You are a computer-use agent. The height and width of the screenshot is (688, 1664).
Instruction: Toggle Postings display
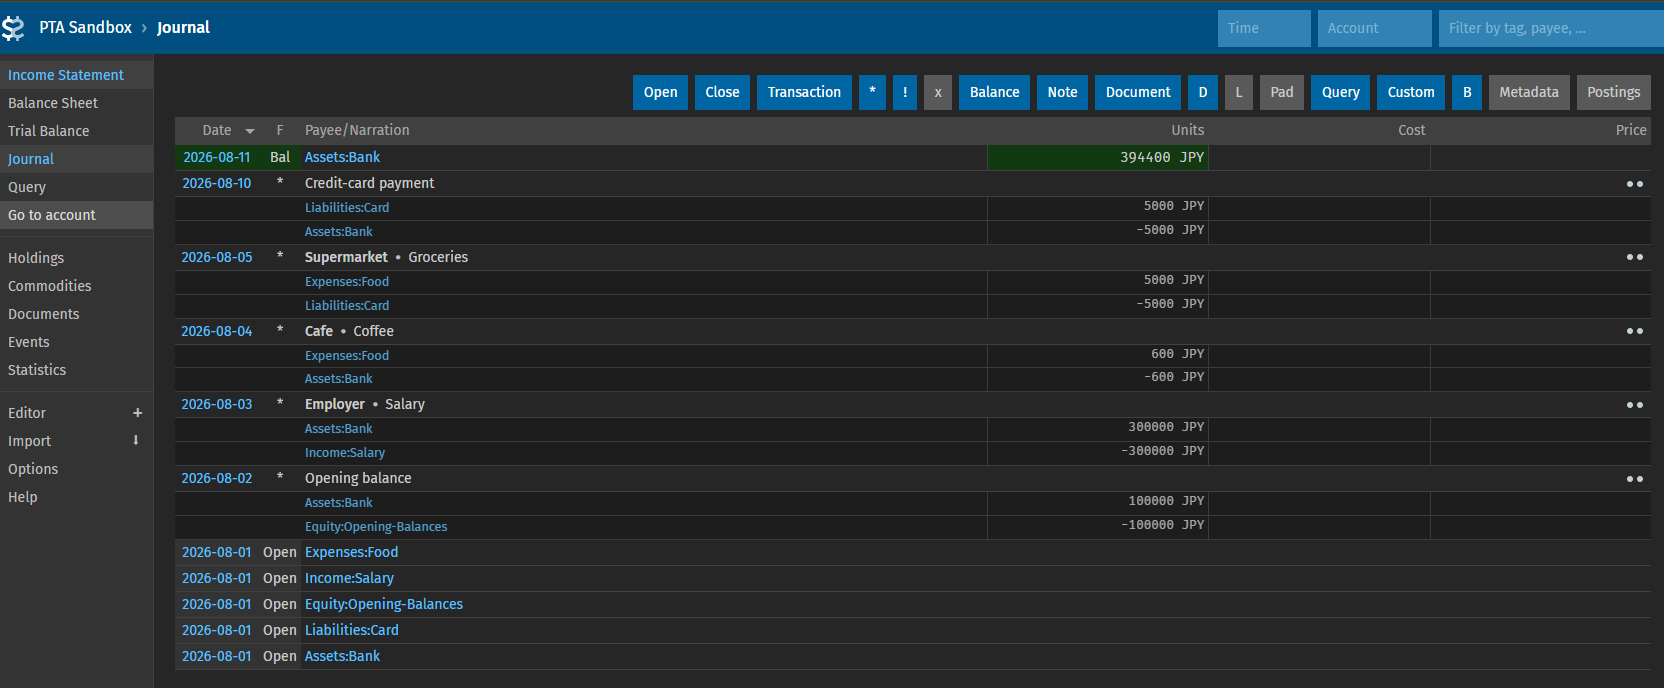(1613, 92)
